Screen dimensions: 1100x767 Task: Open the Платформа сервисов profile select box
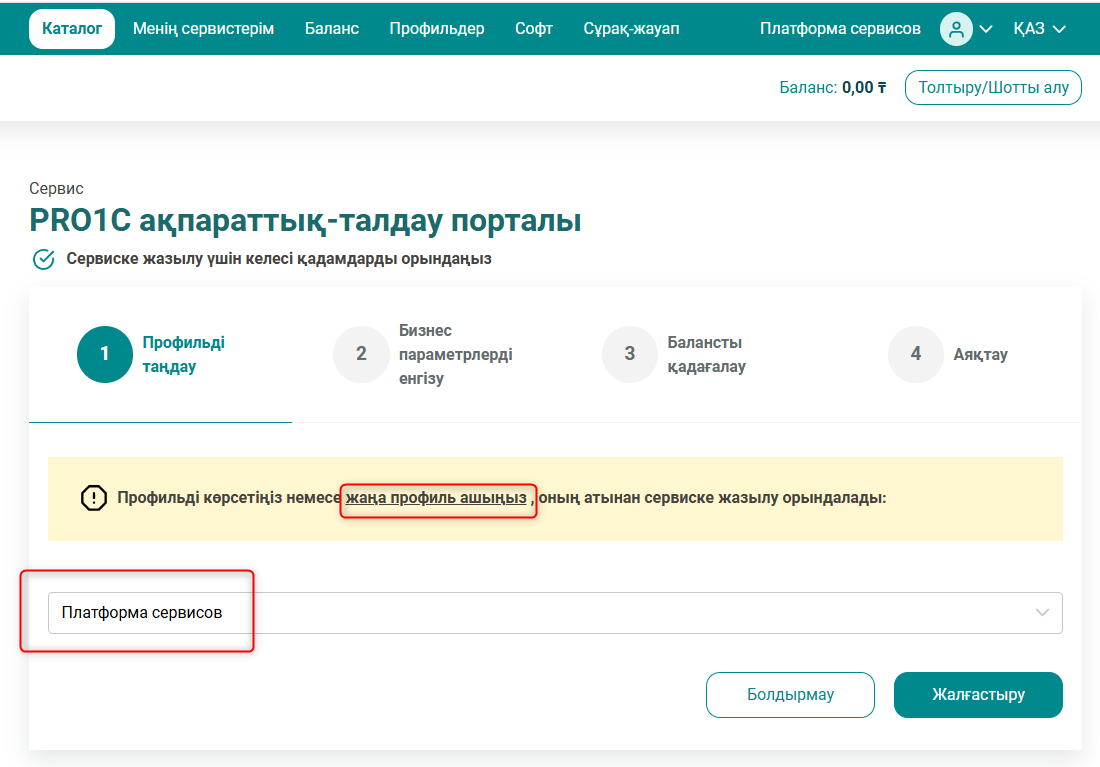click(x=555, y=613)
